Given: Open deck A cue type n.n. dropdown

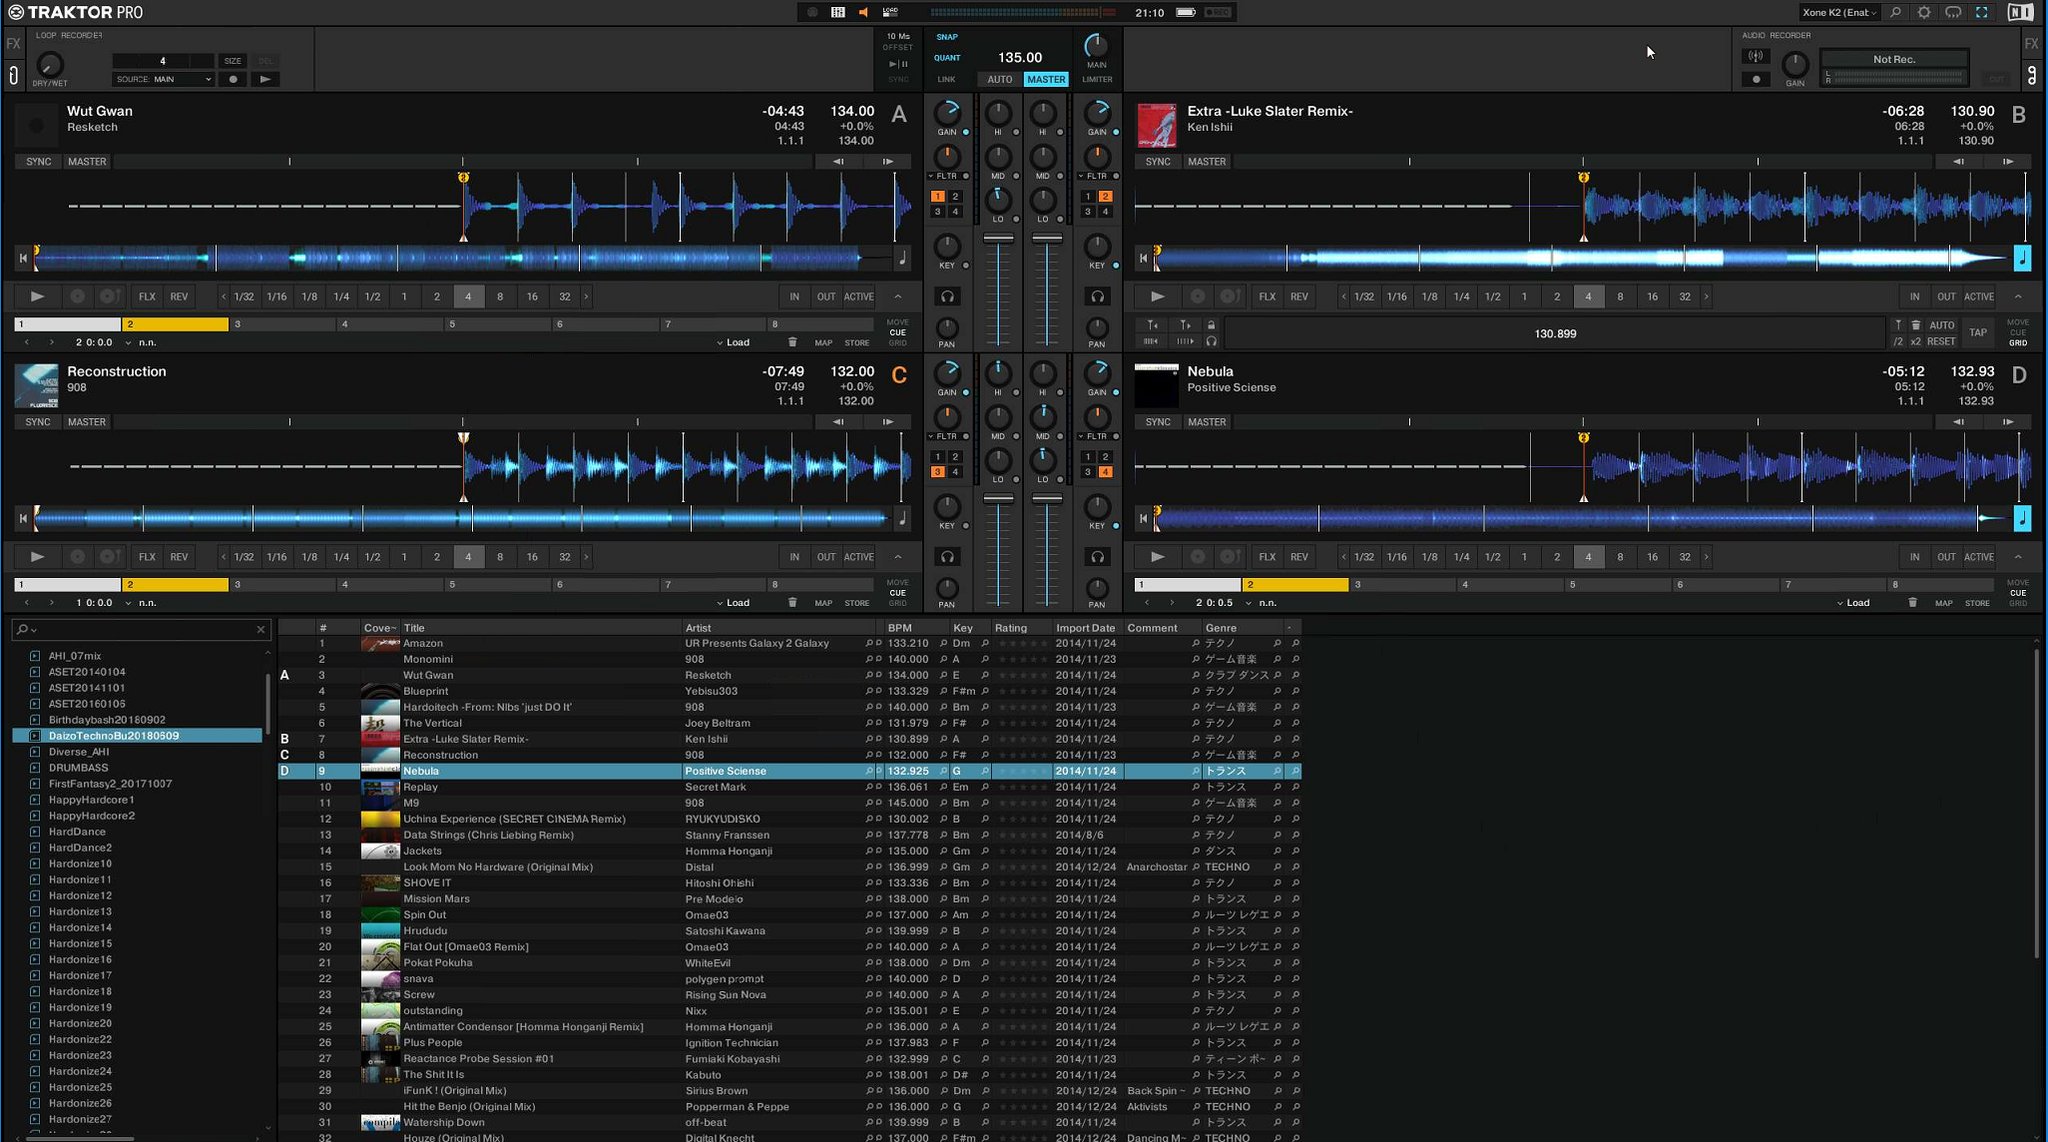Looking at the screenshot, I should (x=141, y=342).
